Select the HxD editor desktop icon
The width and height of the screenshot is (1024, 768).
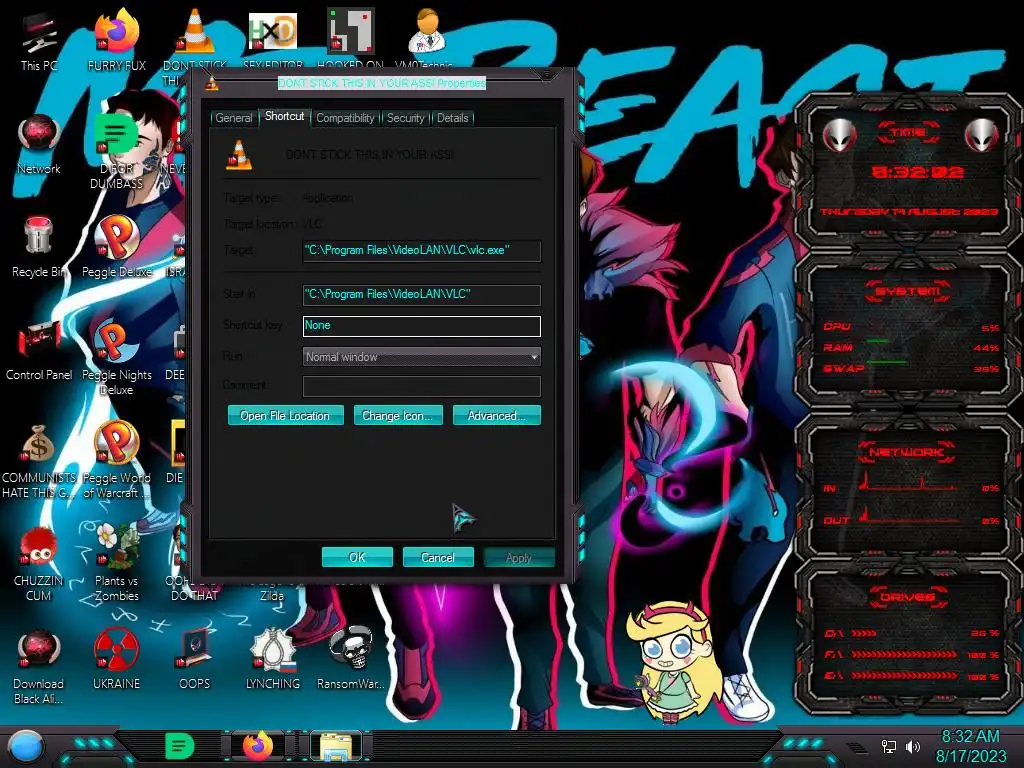(x=273, y=38)
